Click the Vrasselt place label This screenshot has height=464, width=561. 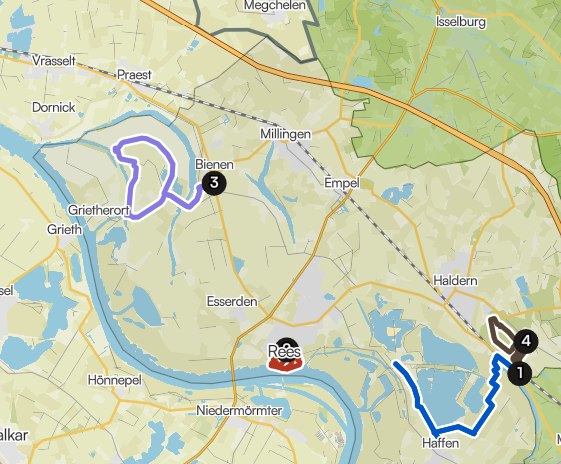pos(54,61)
